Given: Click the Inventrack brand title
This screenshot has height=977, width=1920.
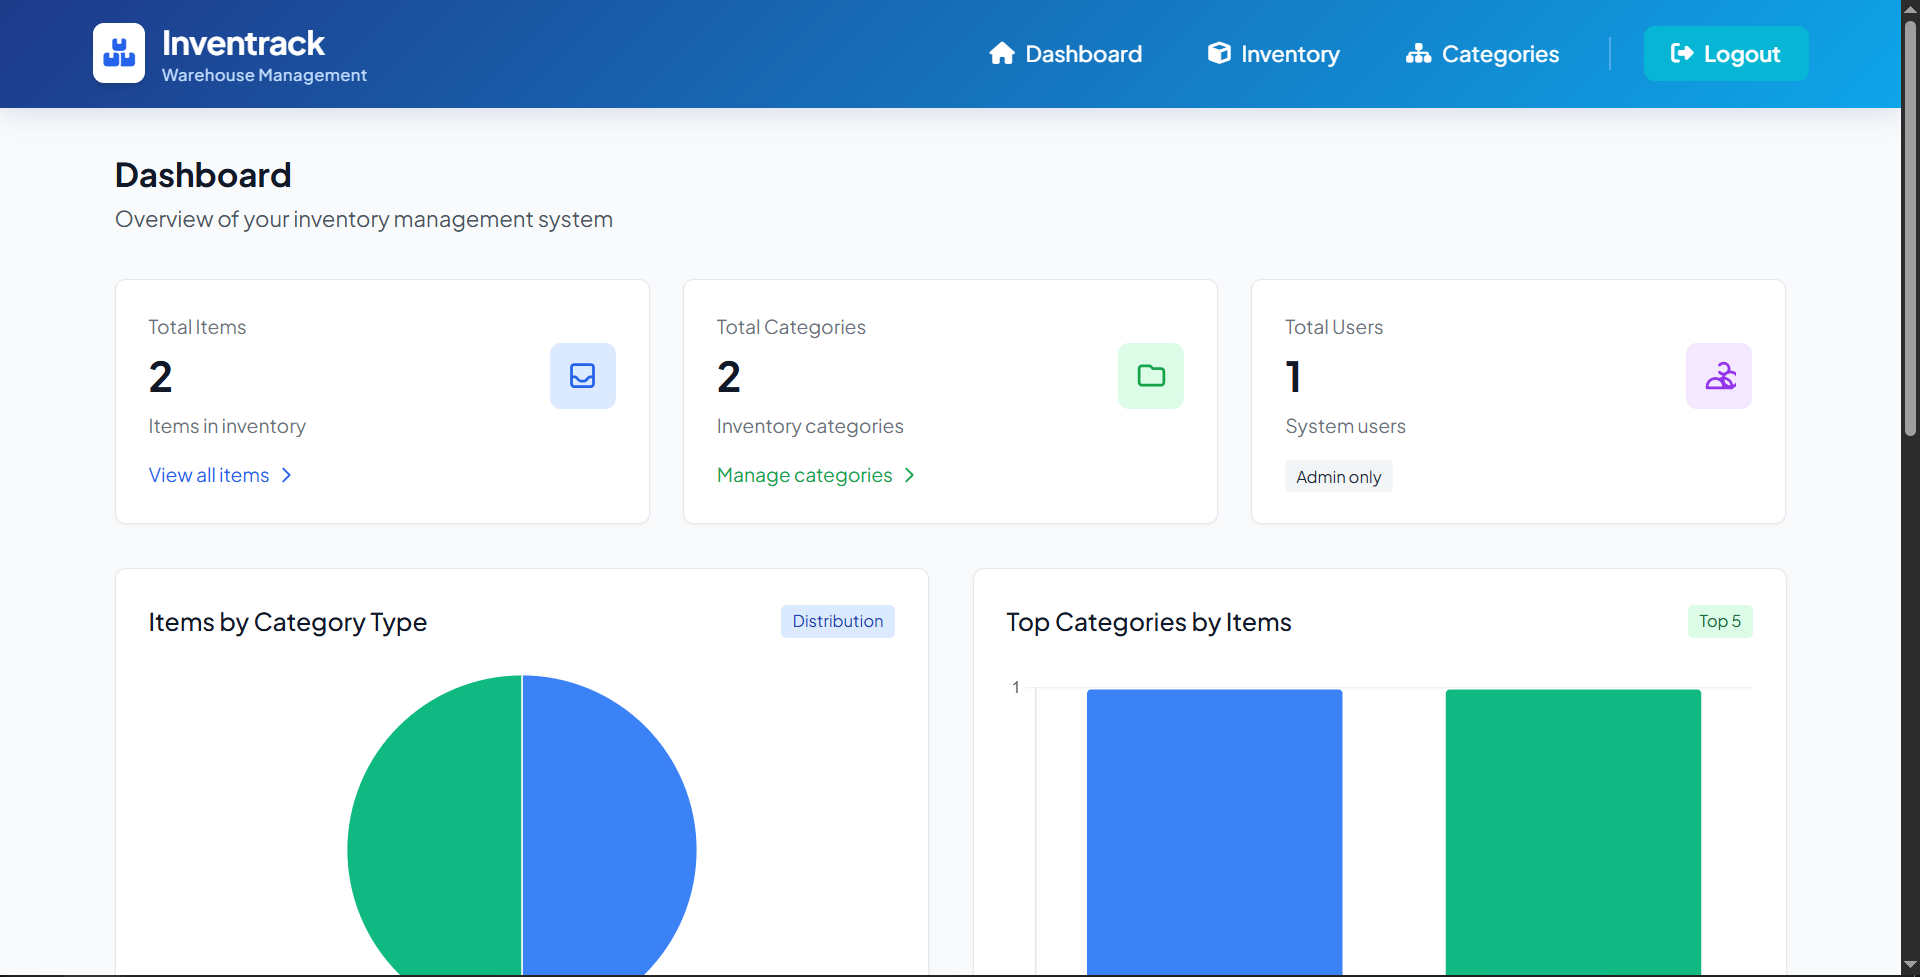Looking at the screenshot, I should (x=243, y=43).
